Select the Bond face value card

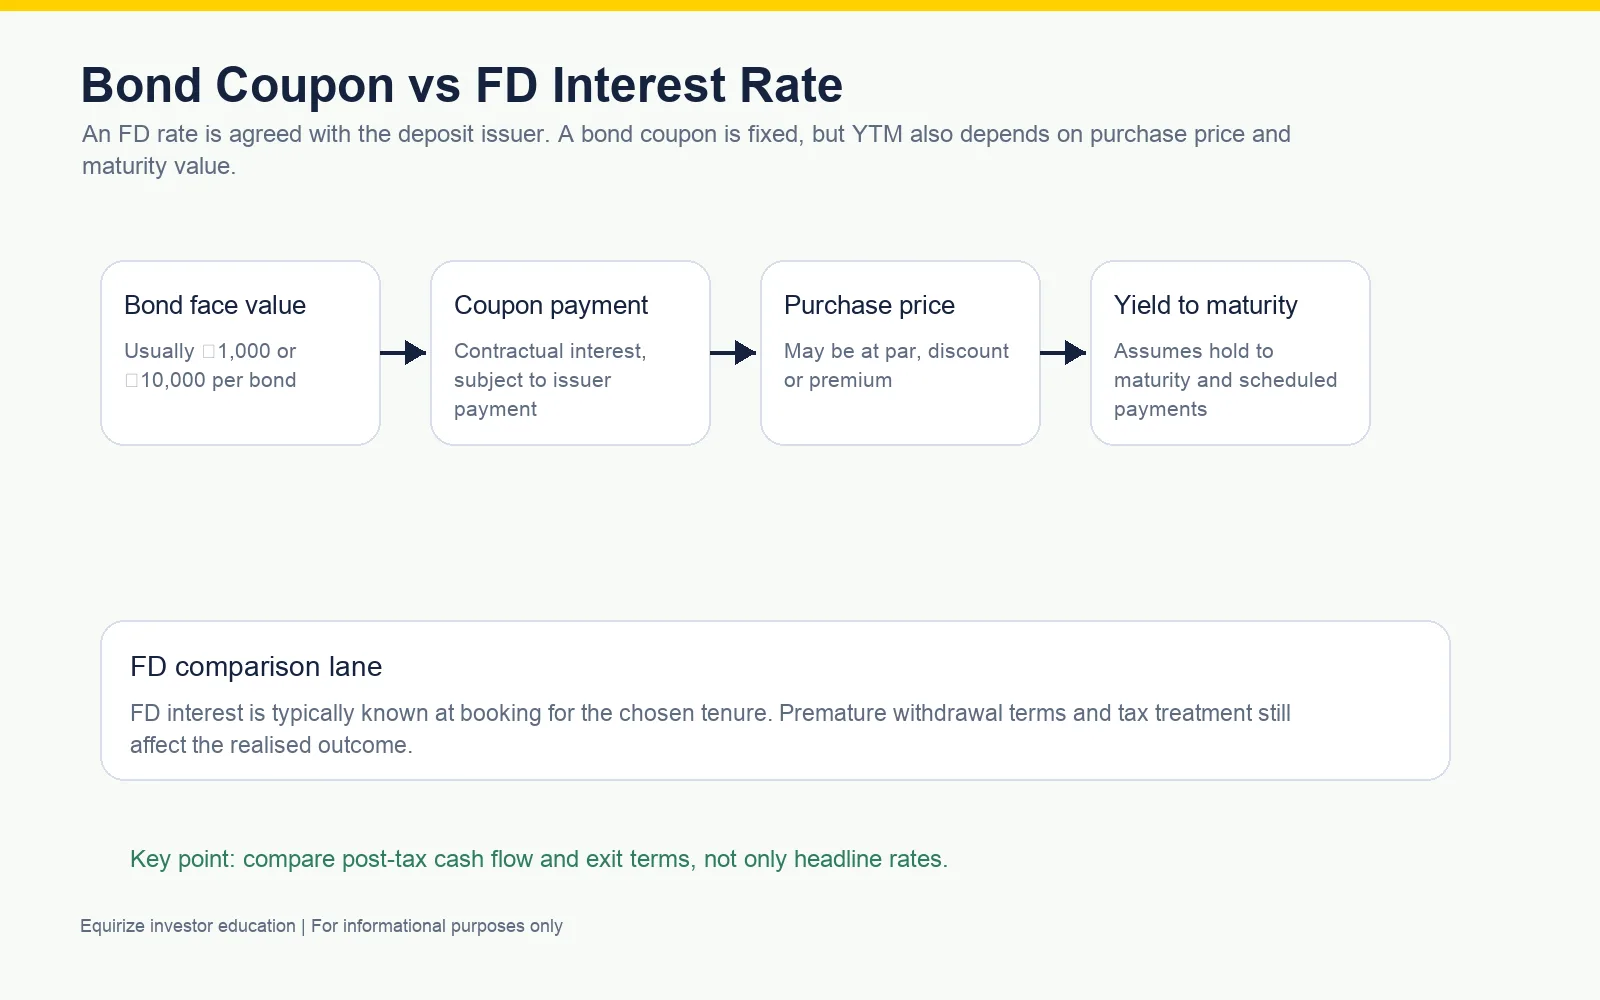(240, 353)
